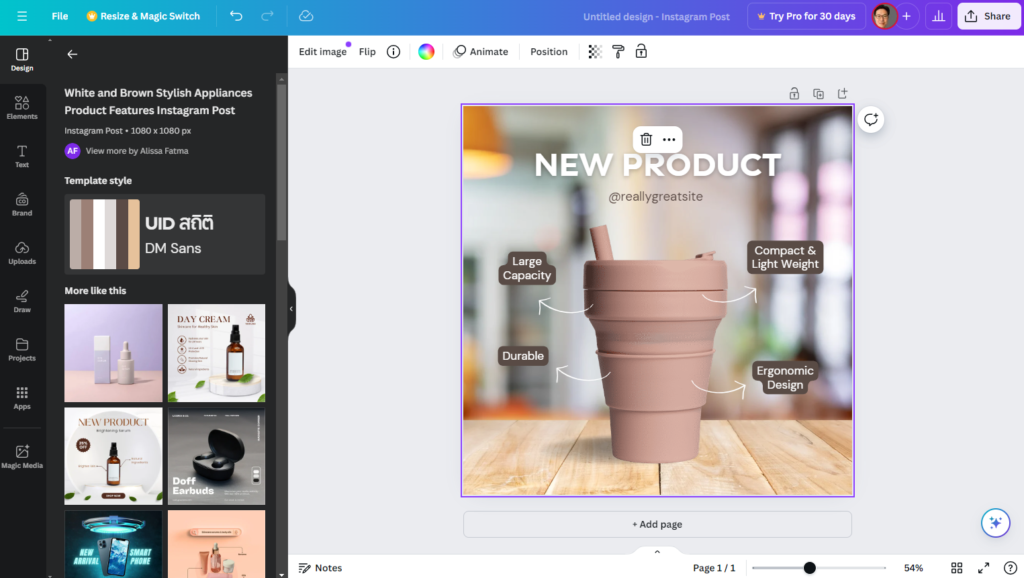
Task: Enter fullscreen presentation mode
Action: [x=984, y=568]
